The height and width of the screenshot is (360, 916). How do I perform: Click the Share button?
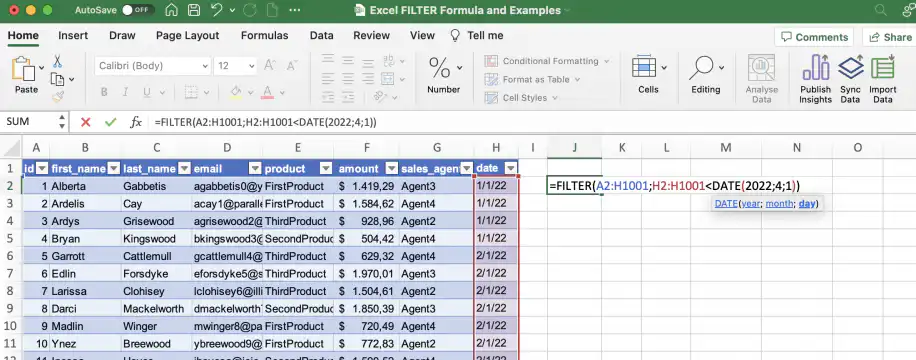point(890,37)
